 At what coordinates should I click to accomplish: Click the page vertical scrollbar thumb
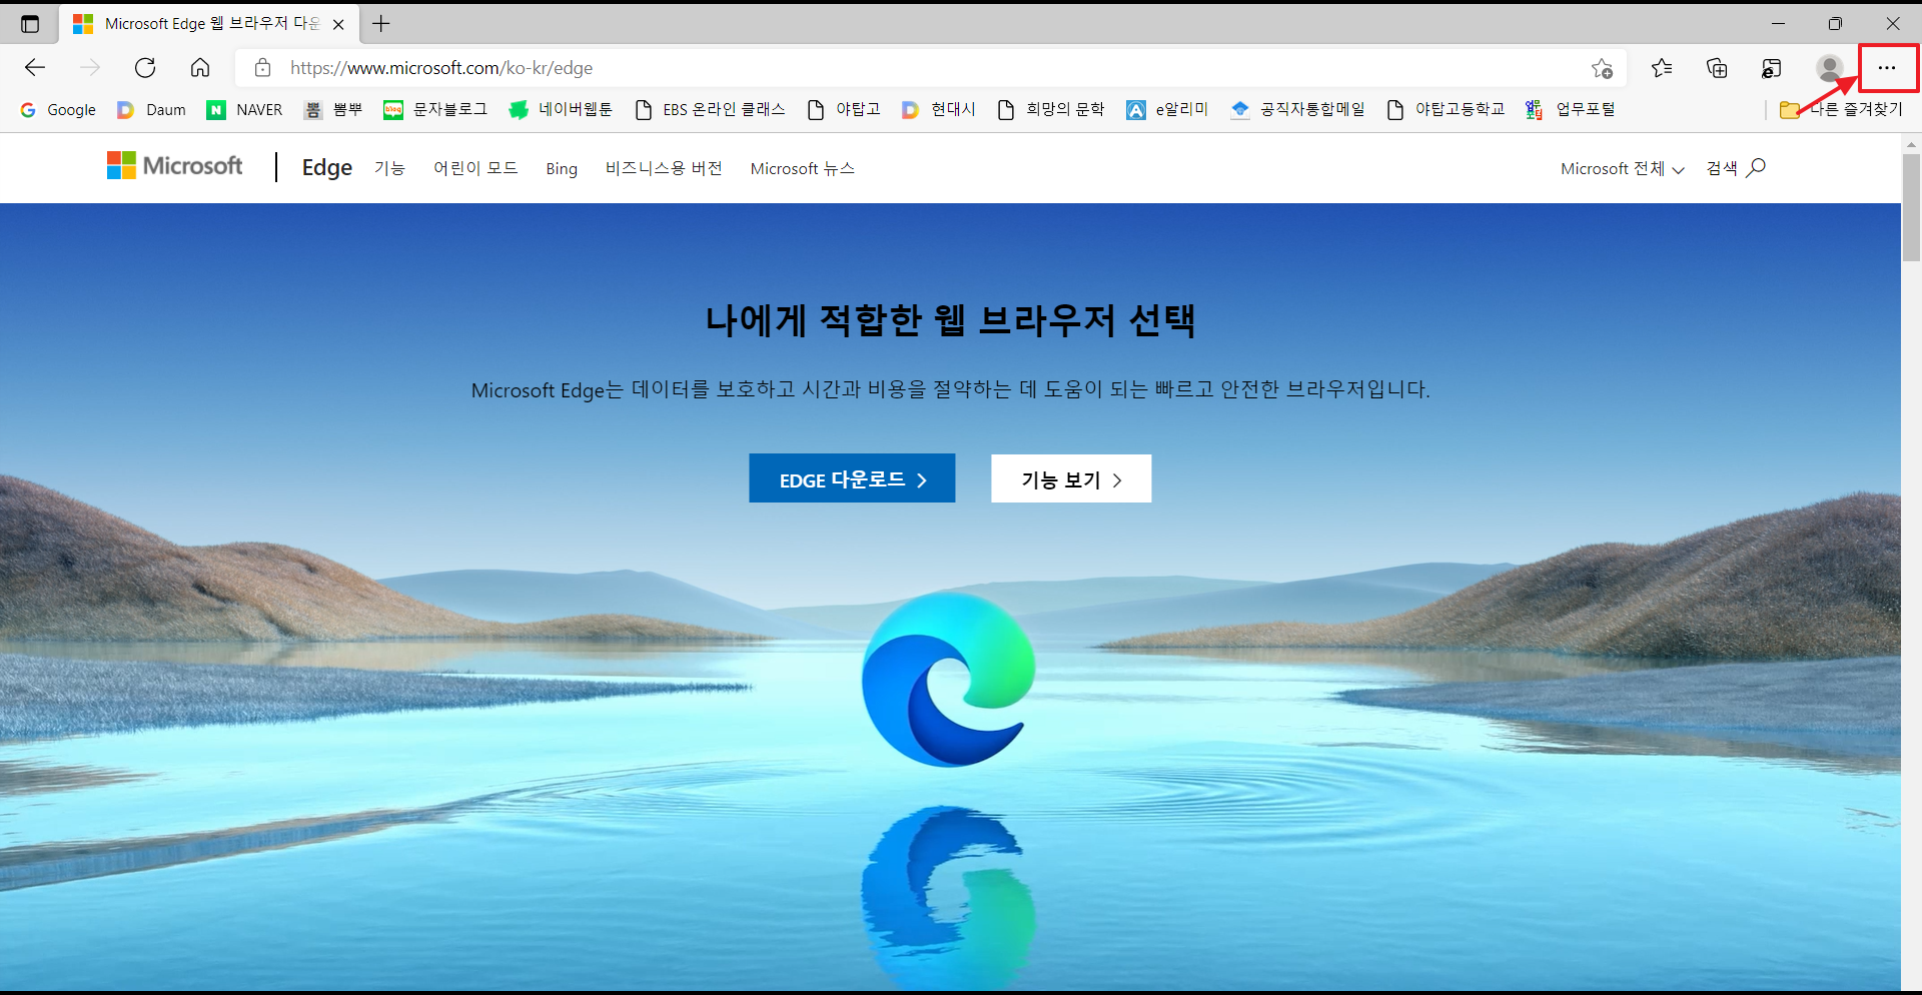click(x=1911, y=208)
